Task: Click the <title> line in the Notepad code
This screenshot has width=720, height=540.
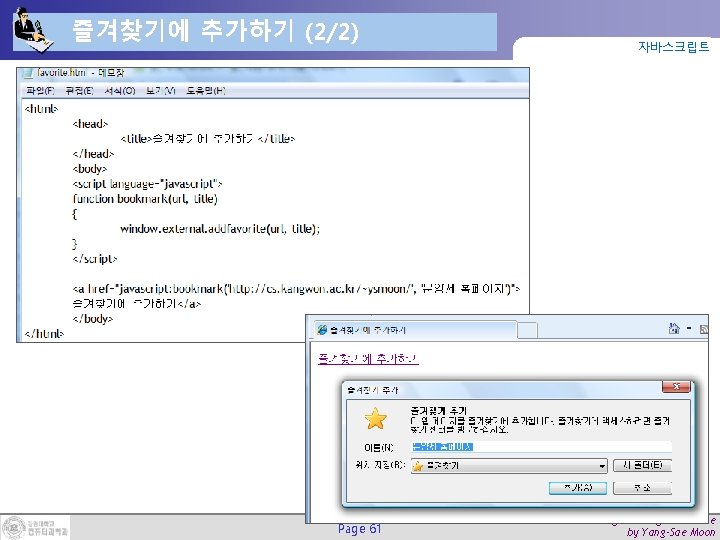Action: click(x=208, y=139)
